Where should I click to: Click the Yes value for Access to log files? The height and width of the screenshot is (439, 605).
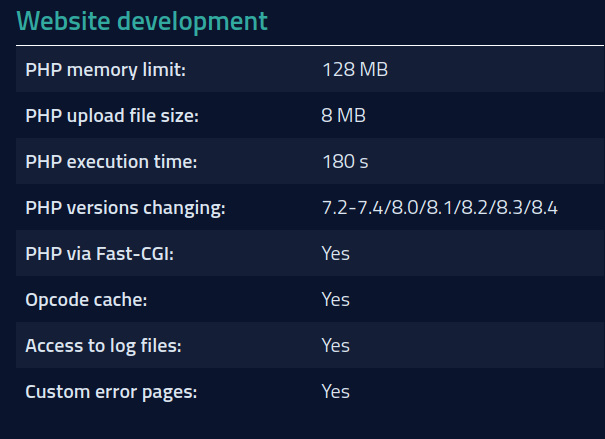click(x=336, y=345)
